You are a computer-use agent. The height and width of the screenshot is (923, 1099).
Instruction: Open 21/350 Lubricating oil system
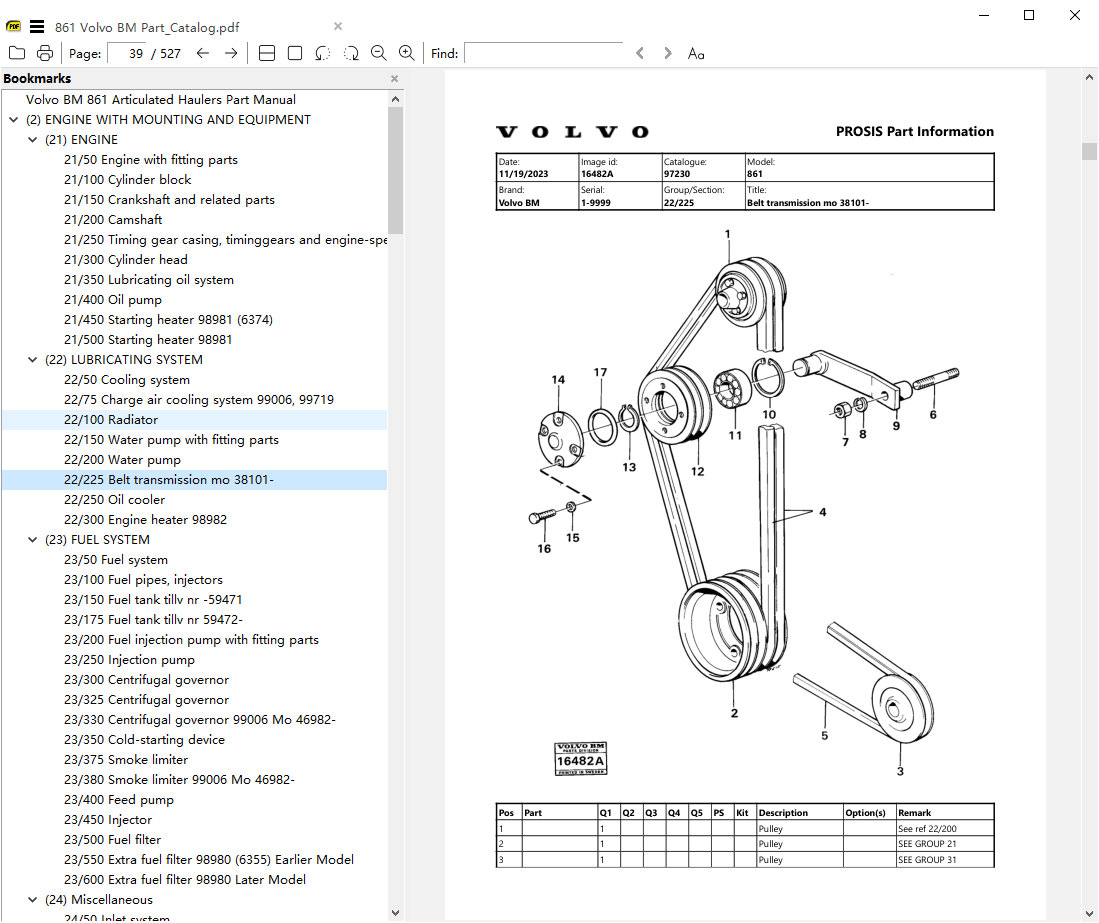(149, 280)
